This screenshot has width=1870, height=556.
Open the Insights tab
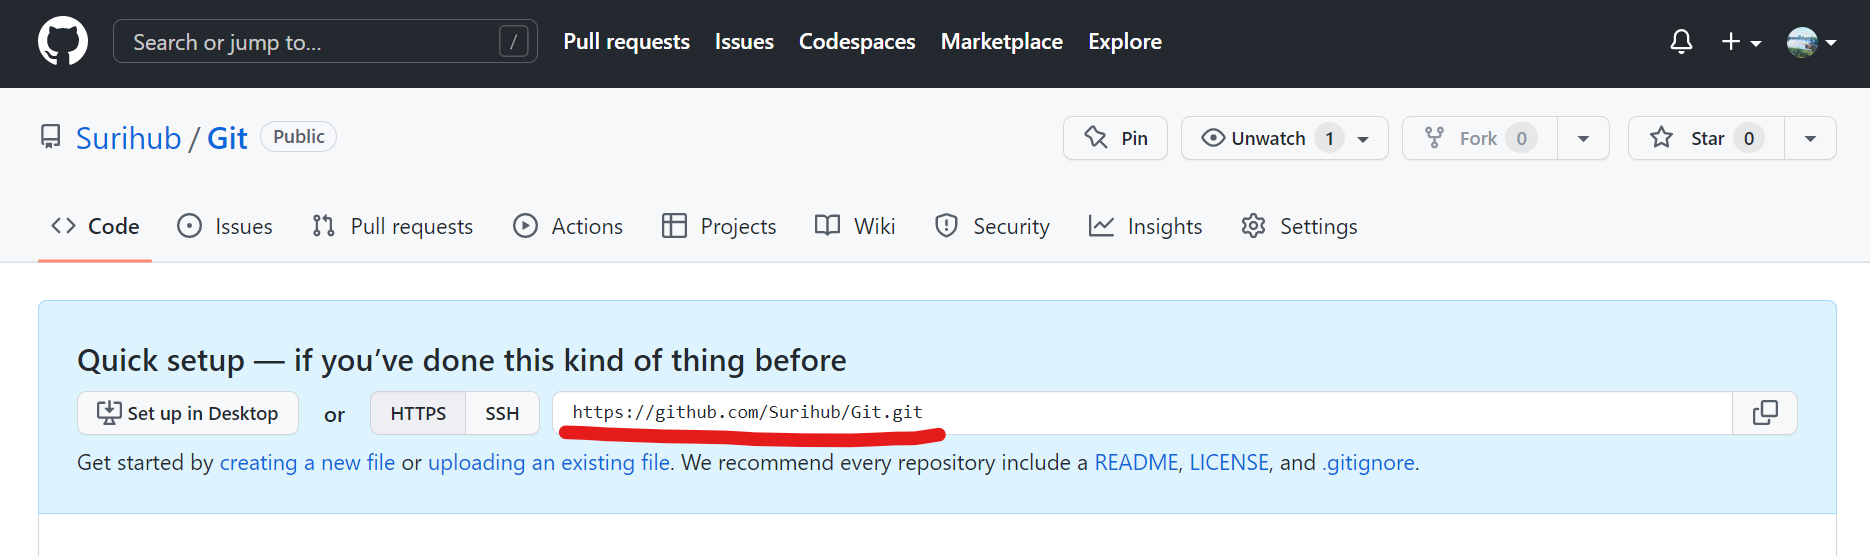pyautogui.click(x=1145, y=226)
